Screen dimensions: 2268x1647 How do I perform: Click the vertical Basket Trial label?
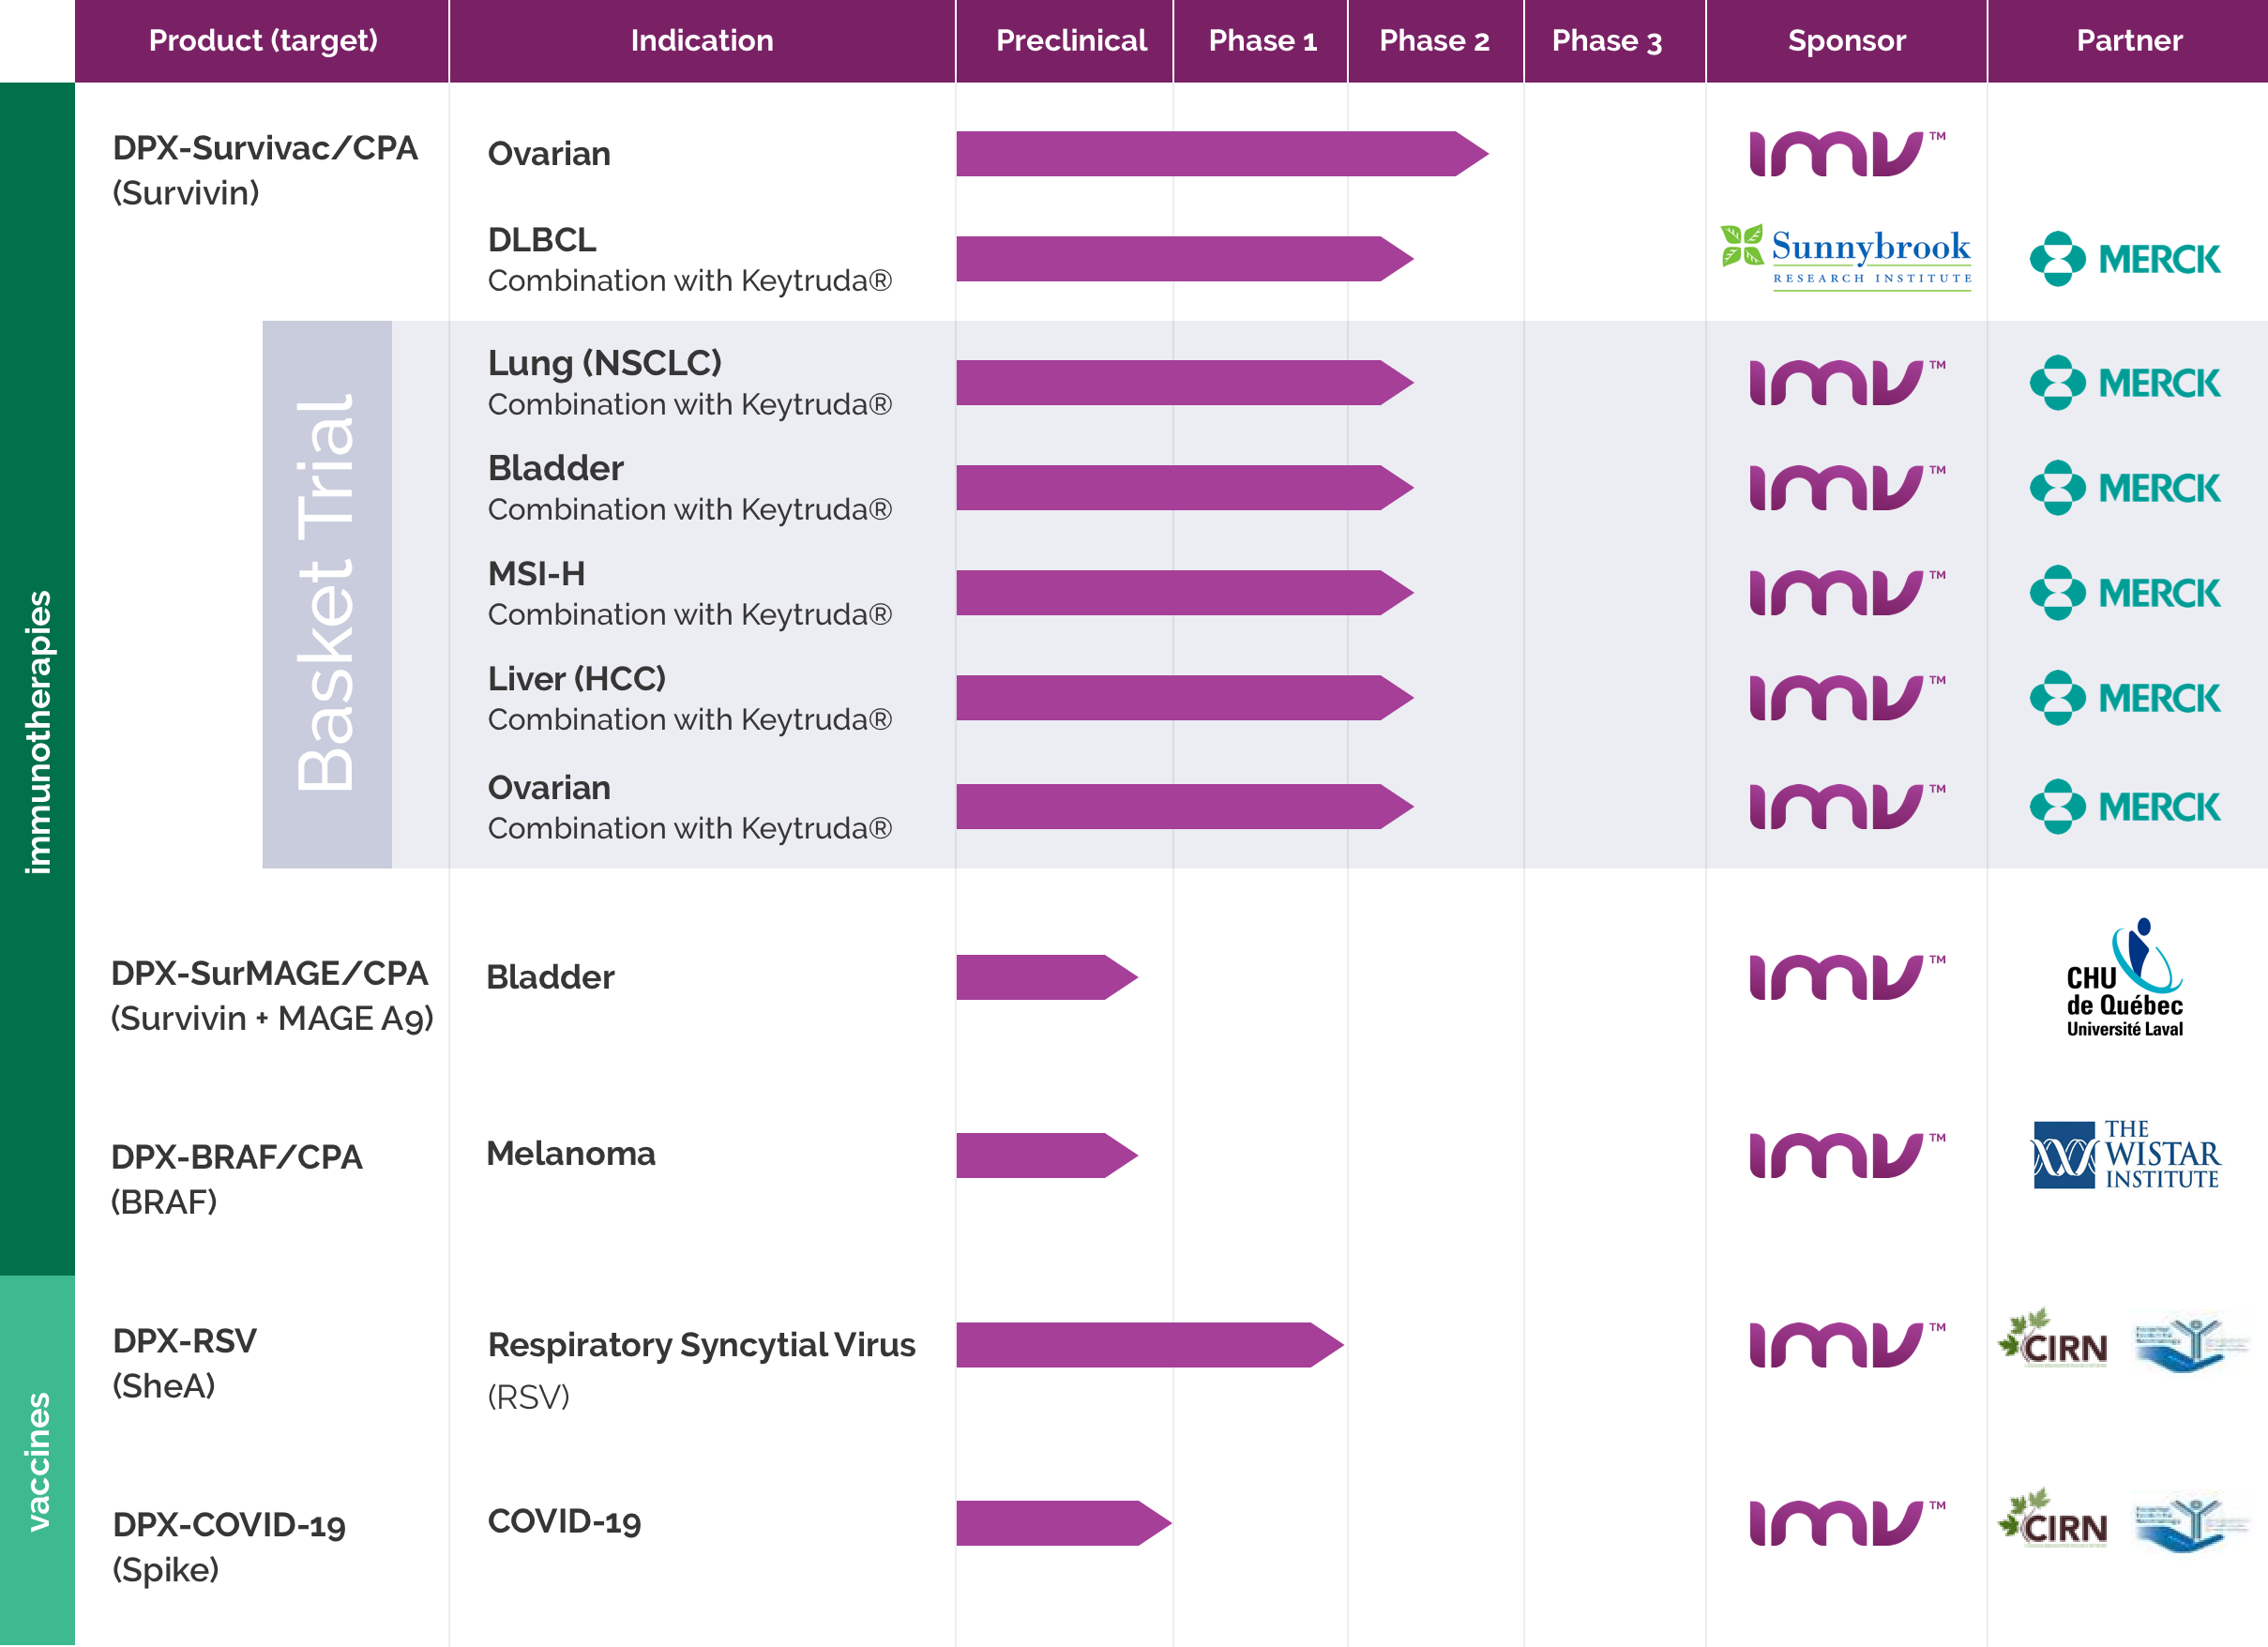327,594
